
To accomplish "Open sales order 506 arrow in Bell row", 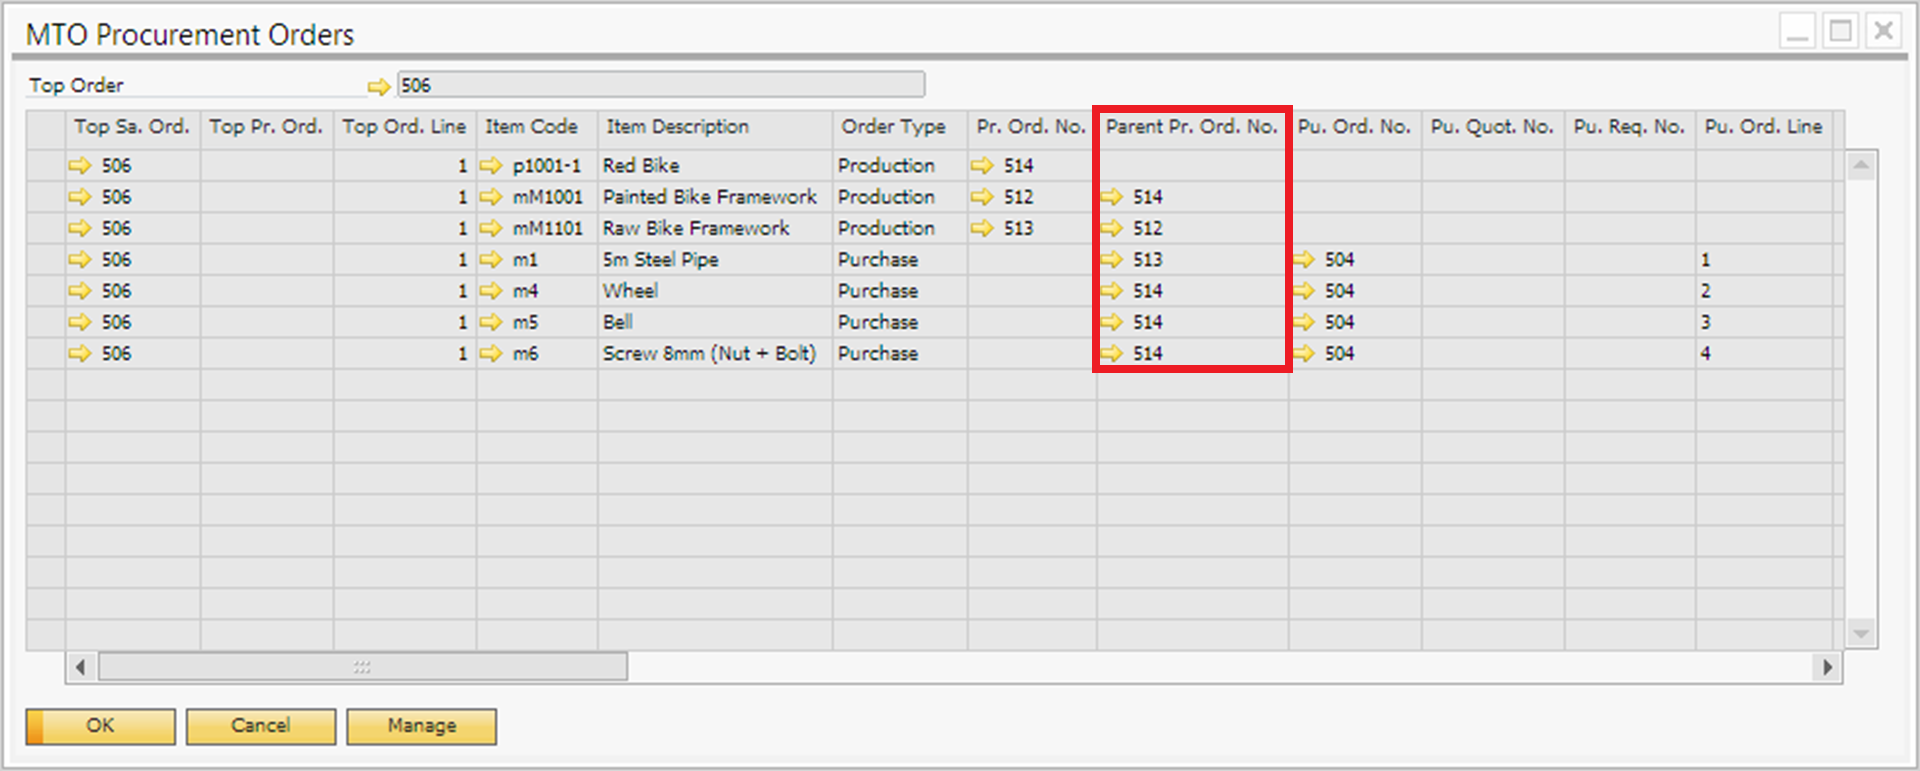I will [x=79, y=323].
